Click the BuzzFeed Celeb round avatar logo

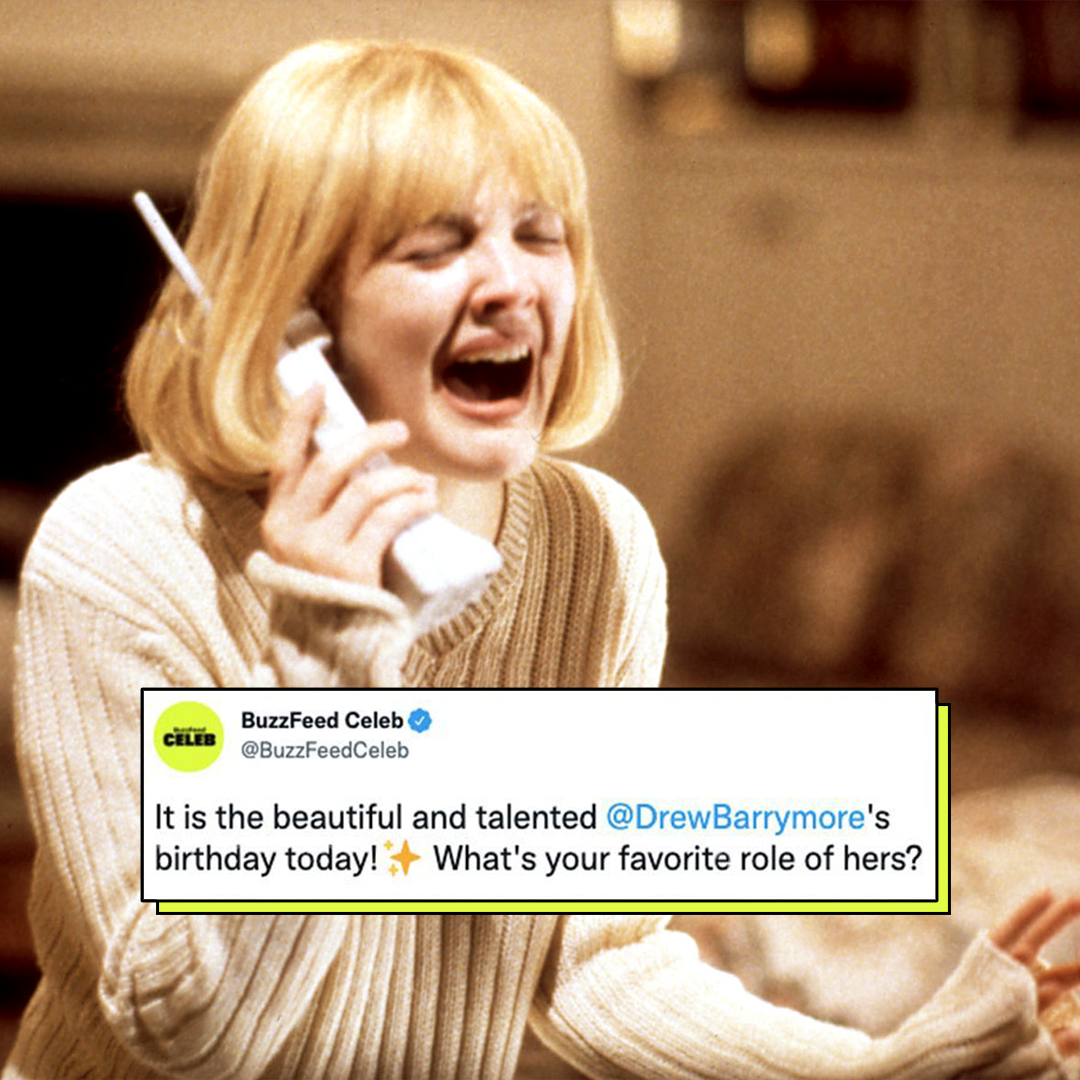[188, 737]
